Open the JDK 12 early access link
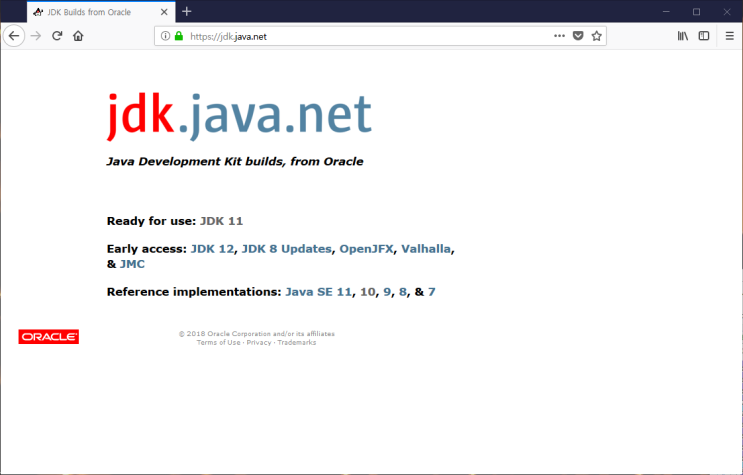The height and width of the screenshot is (475, 743). (212, 248)
